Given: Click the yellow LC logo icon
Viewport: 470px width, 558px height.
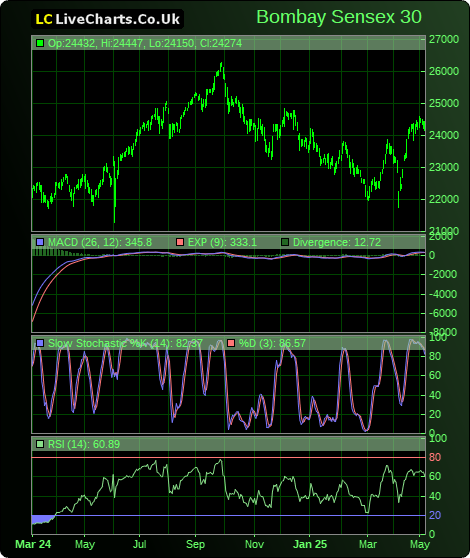Looking at the screenshot, I should [x=44, y=20].
